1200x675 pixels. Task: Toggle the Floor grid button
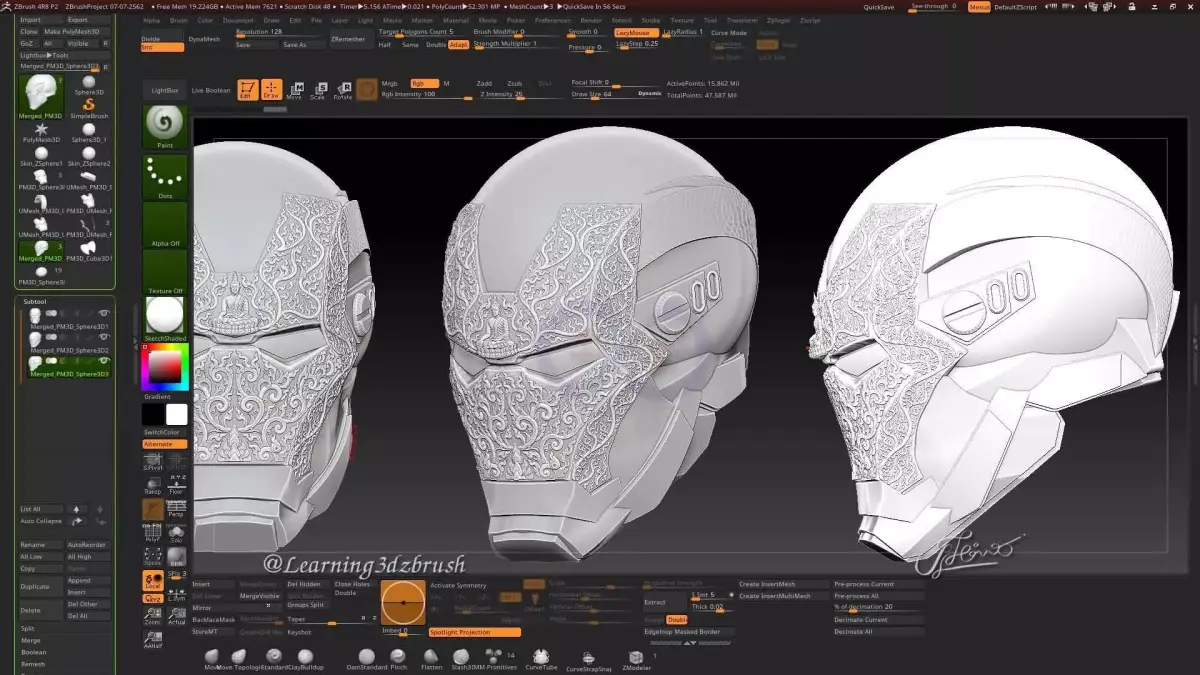(176, 485)
